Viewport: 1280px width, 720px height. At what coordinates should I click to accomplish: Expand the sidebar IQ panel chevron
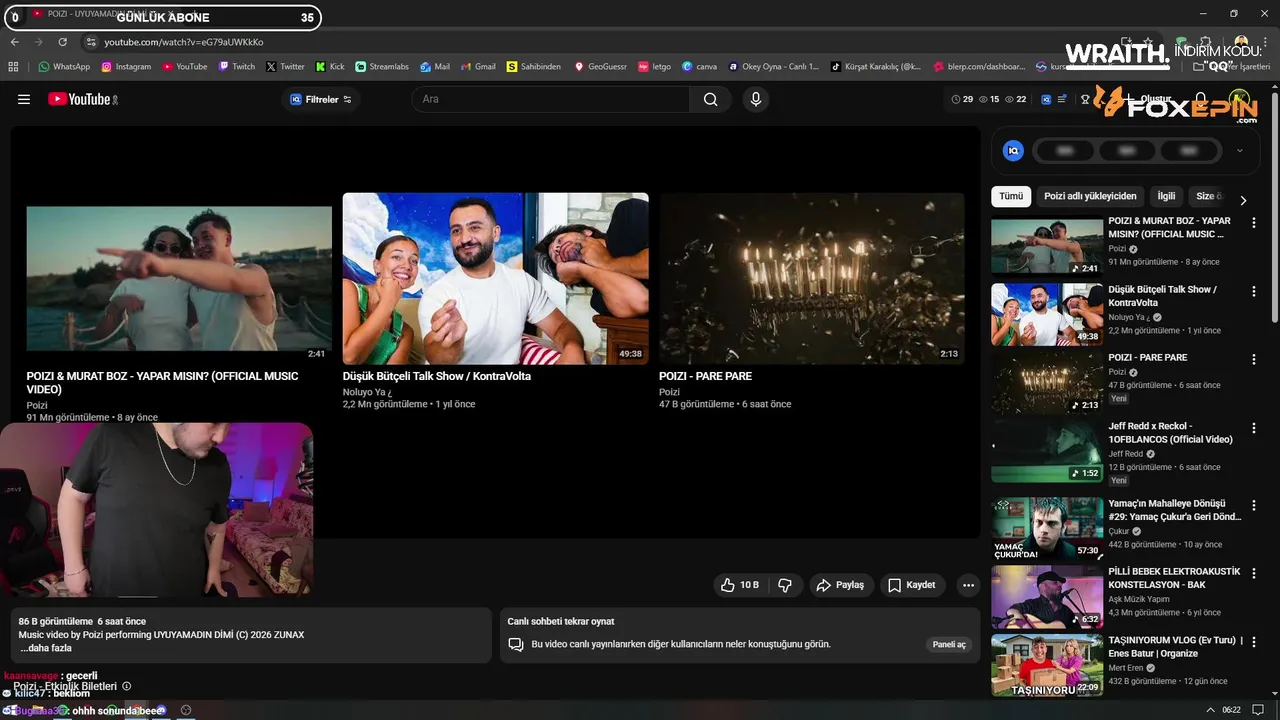pos(1240,151)
